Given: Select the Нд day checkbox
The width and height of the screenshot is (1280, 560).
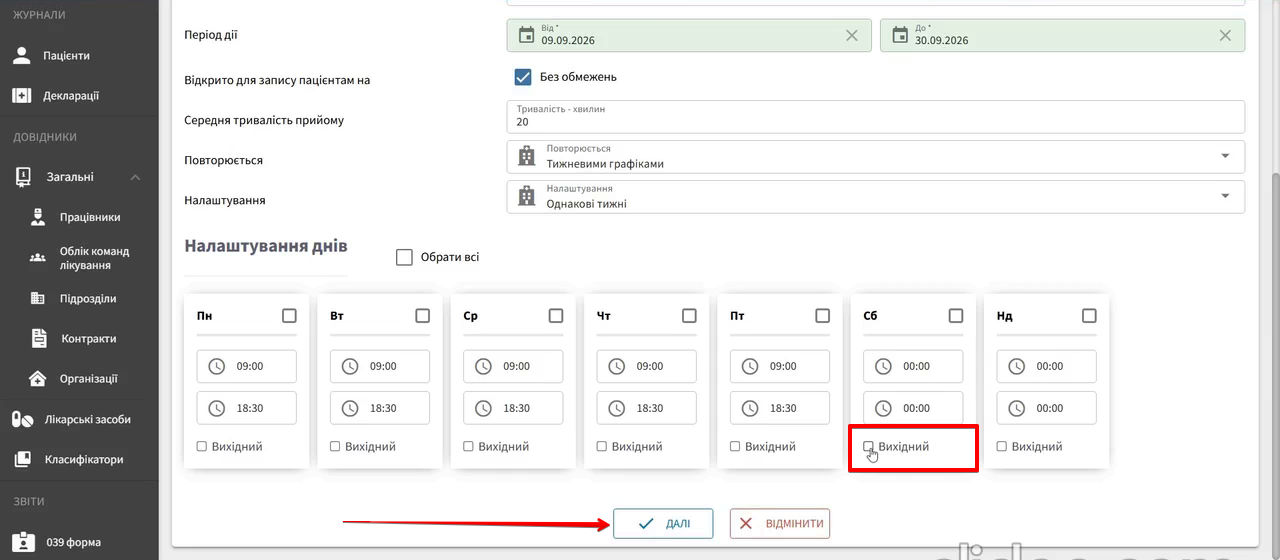Looking at the screenshot, I should (x=1089, y=315).
